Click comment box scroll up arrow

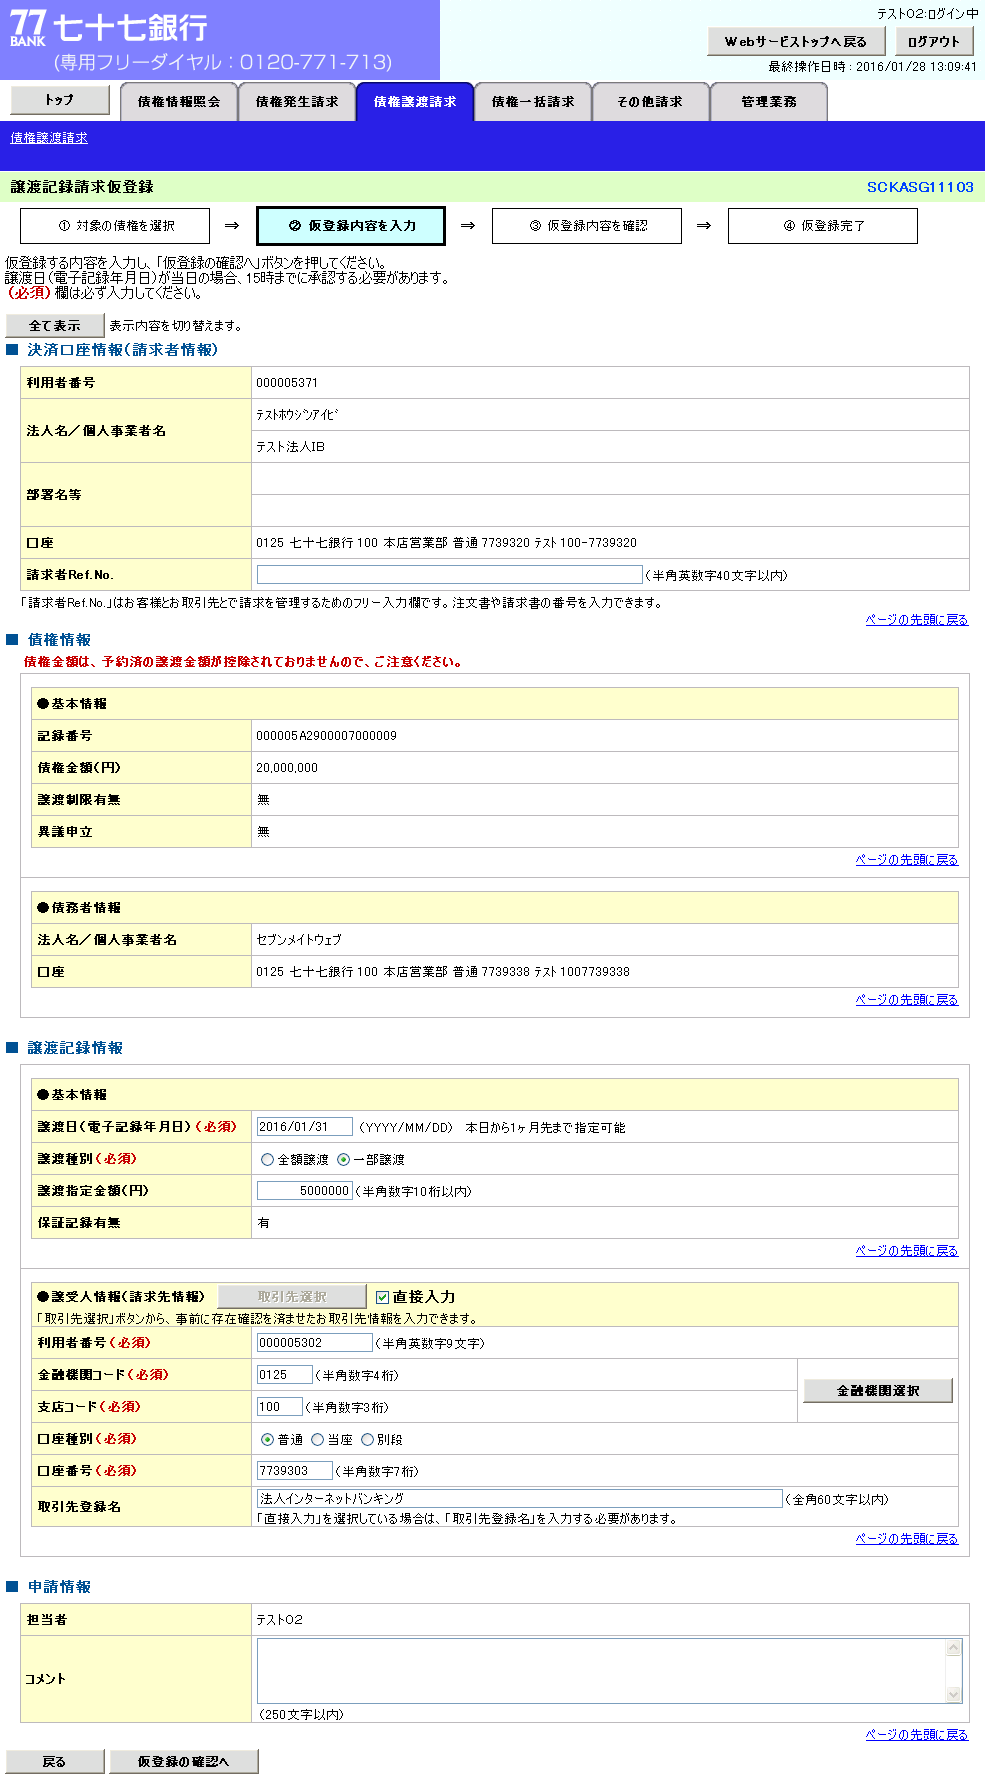pyautogui.click(x=954, y=1647)
